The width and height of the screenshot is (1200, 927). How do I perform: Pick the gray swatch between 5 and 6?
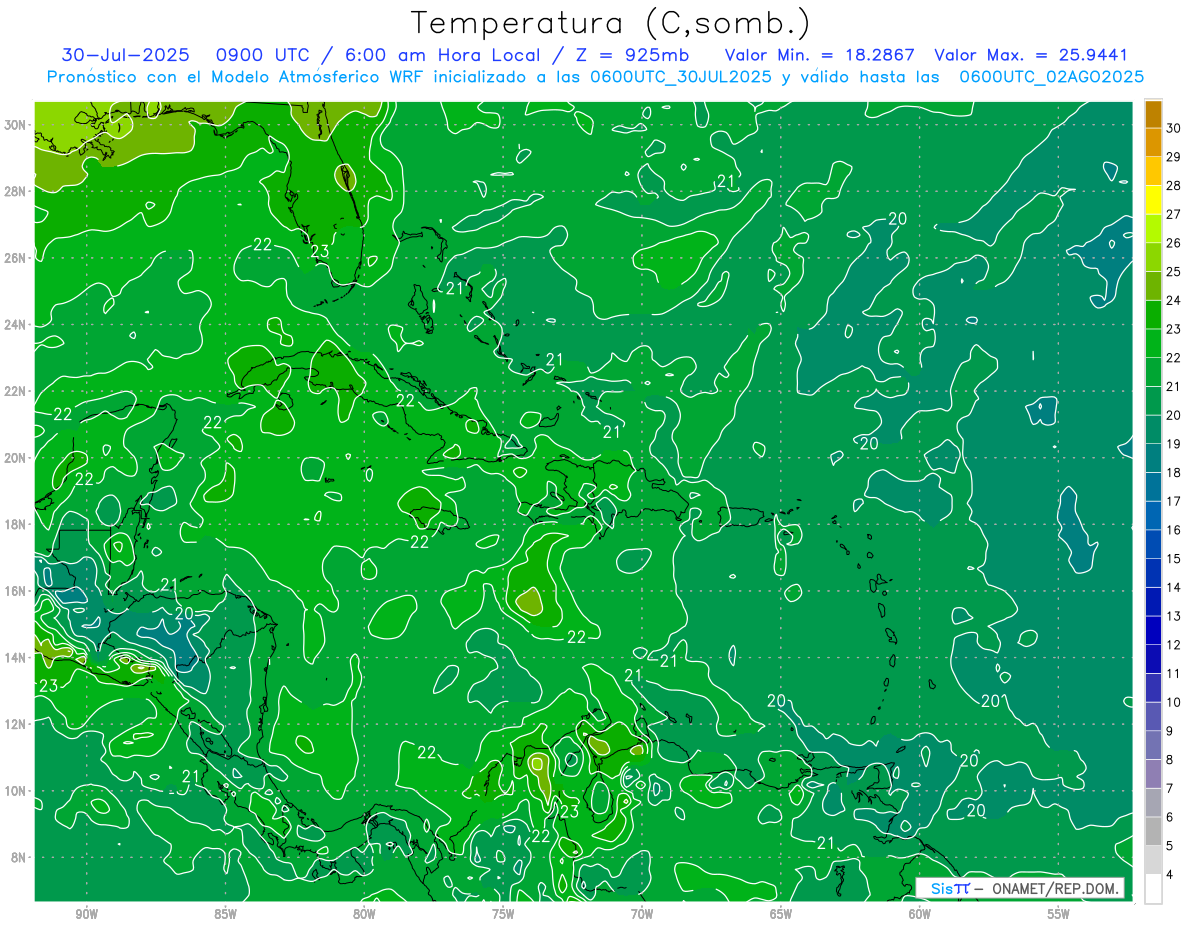1153,831
